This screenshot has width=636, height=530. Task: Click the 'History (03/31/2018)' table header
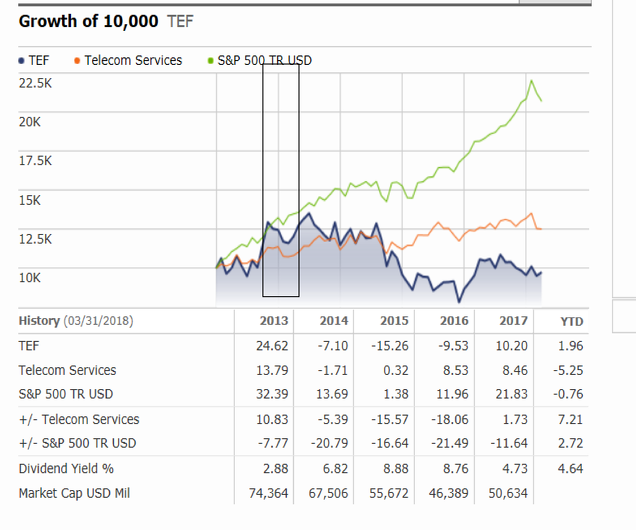click(76, 321)
